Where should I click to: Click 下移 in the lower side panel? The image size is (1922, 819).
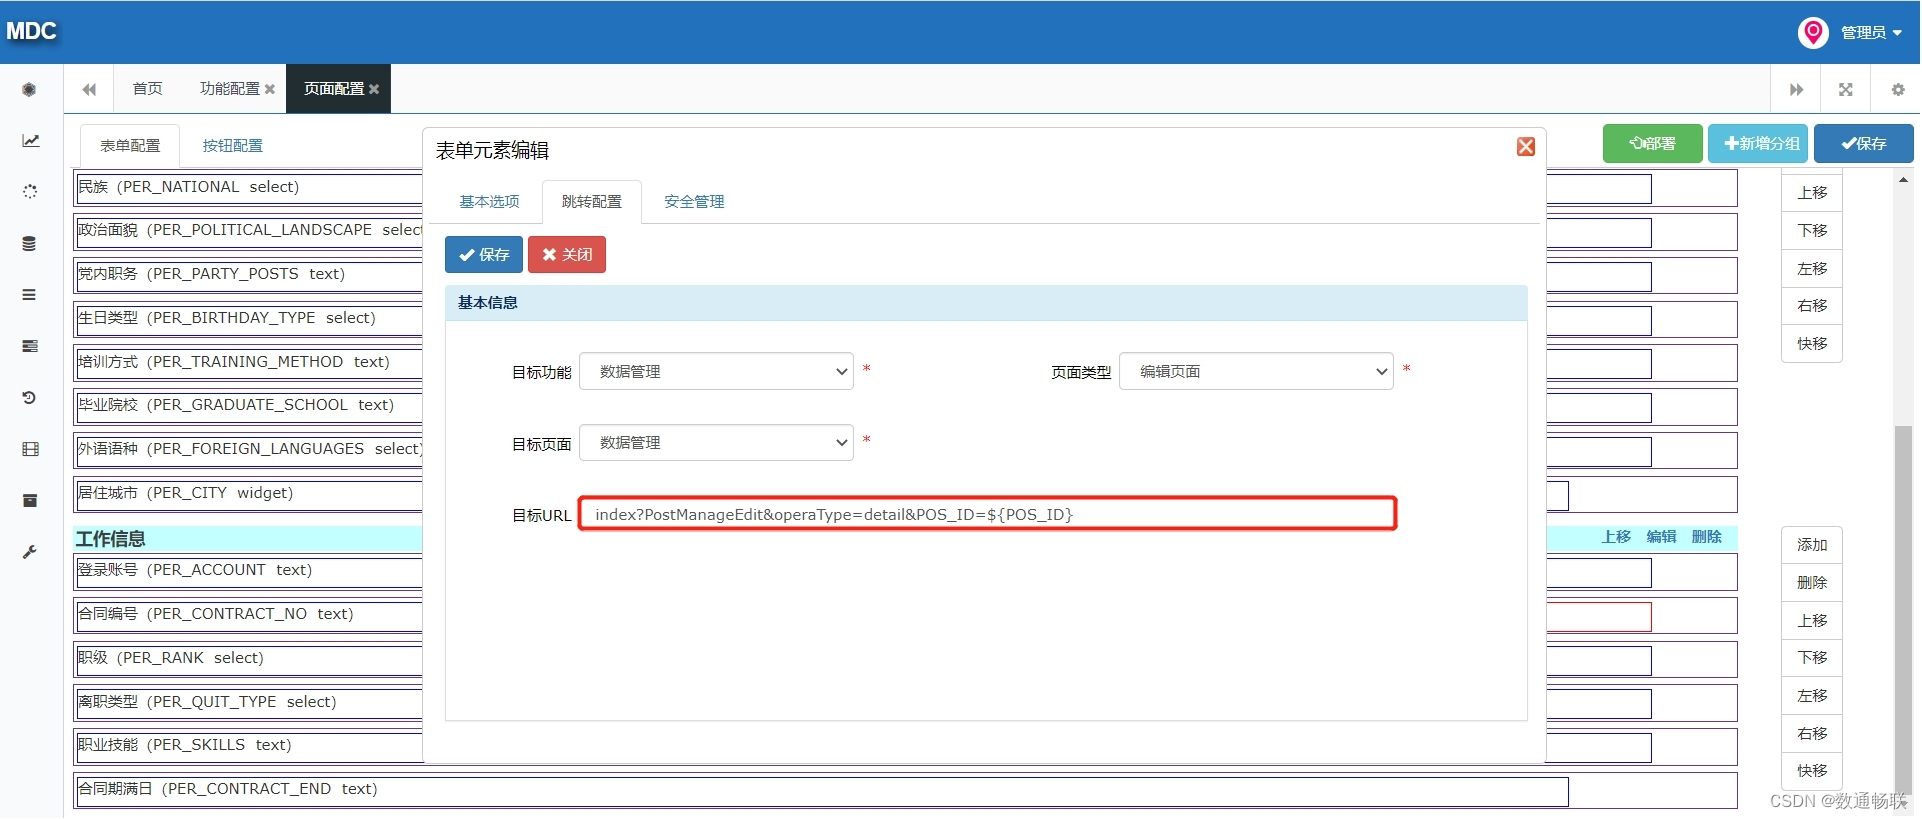(x=1812, y=658)
